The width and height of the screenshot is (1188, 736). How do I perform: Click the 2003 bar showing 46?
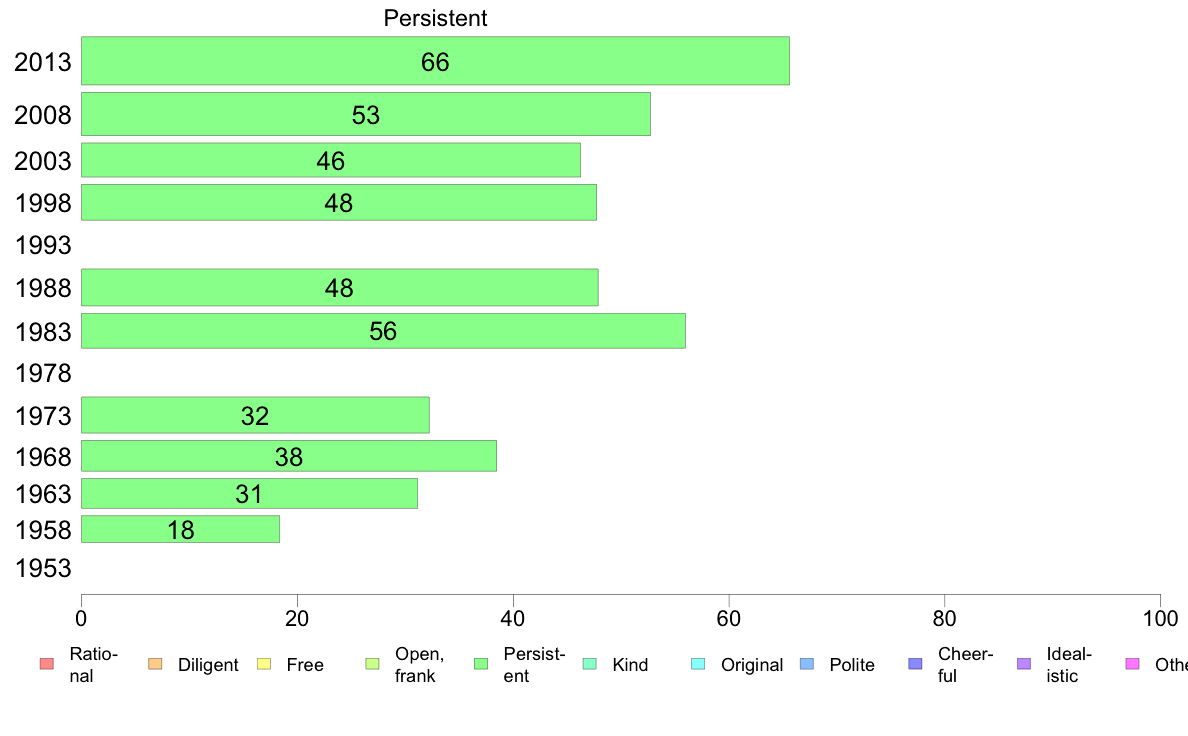[x=330, y=160]
